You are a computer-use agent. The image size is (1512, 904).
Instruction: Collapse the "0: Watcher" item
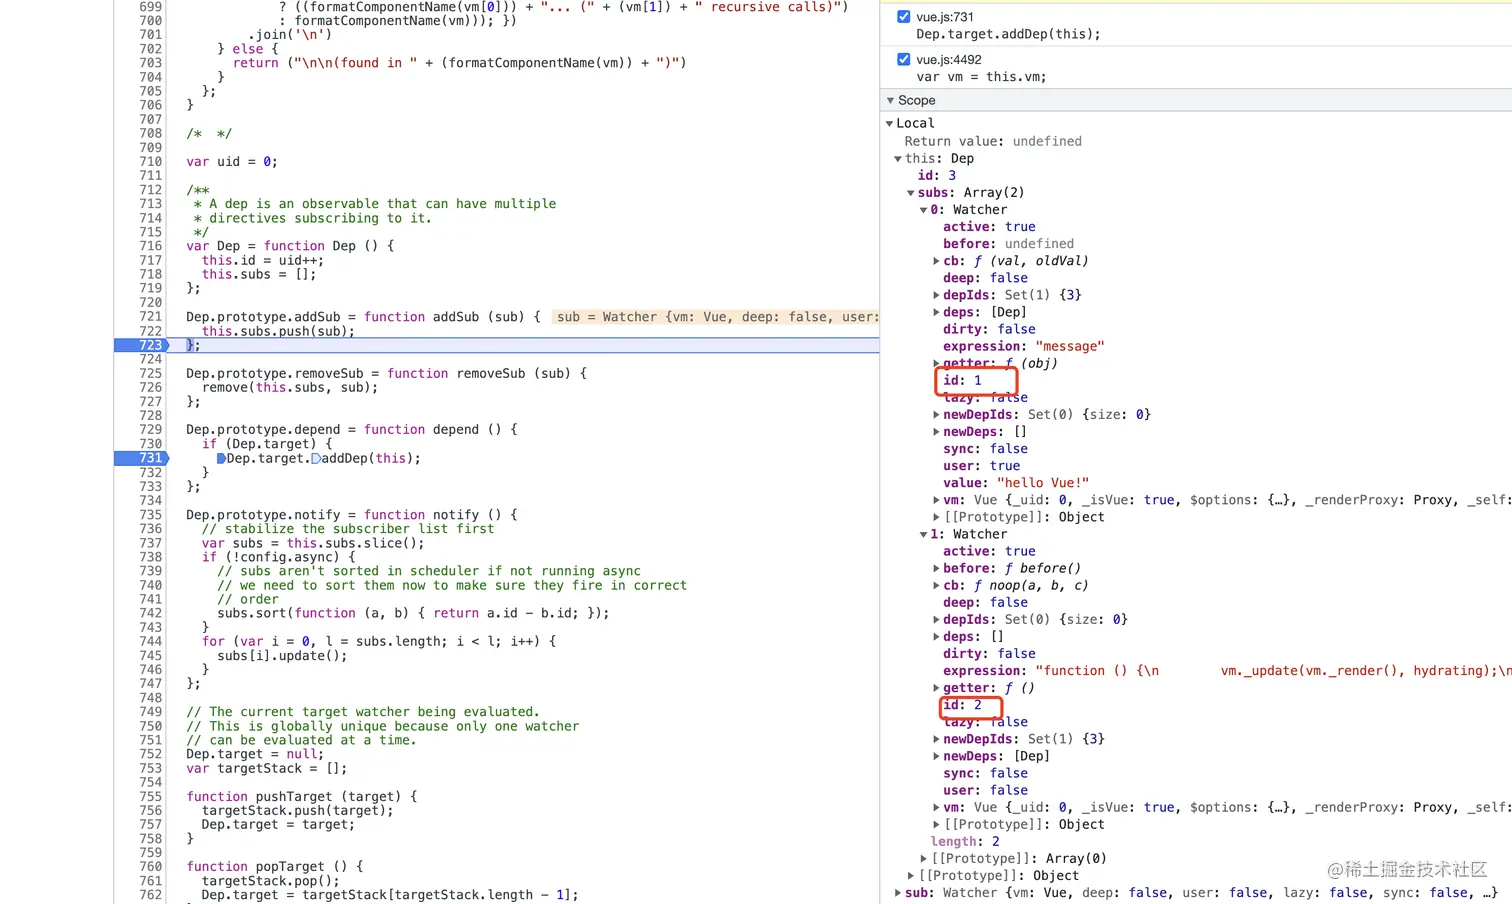(924, 210)
